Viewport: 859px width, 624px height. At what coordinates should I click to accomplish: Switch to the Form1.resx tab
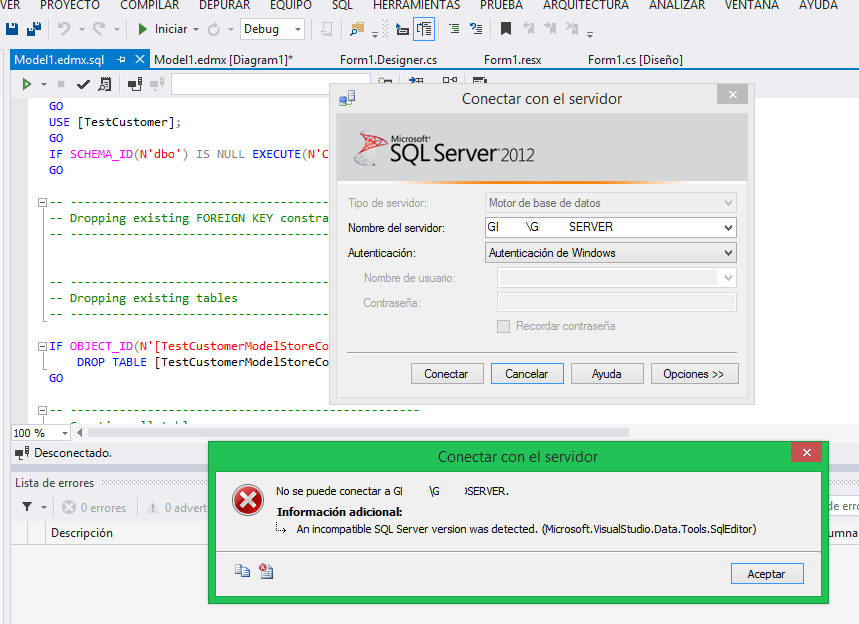pos(513,60)
